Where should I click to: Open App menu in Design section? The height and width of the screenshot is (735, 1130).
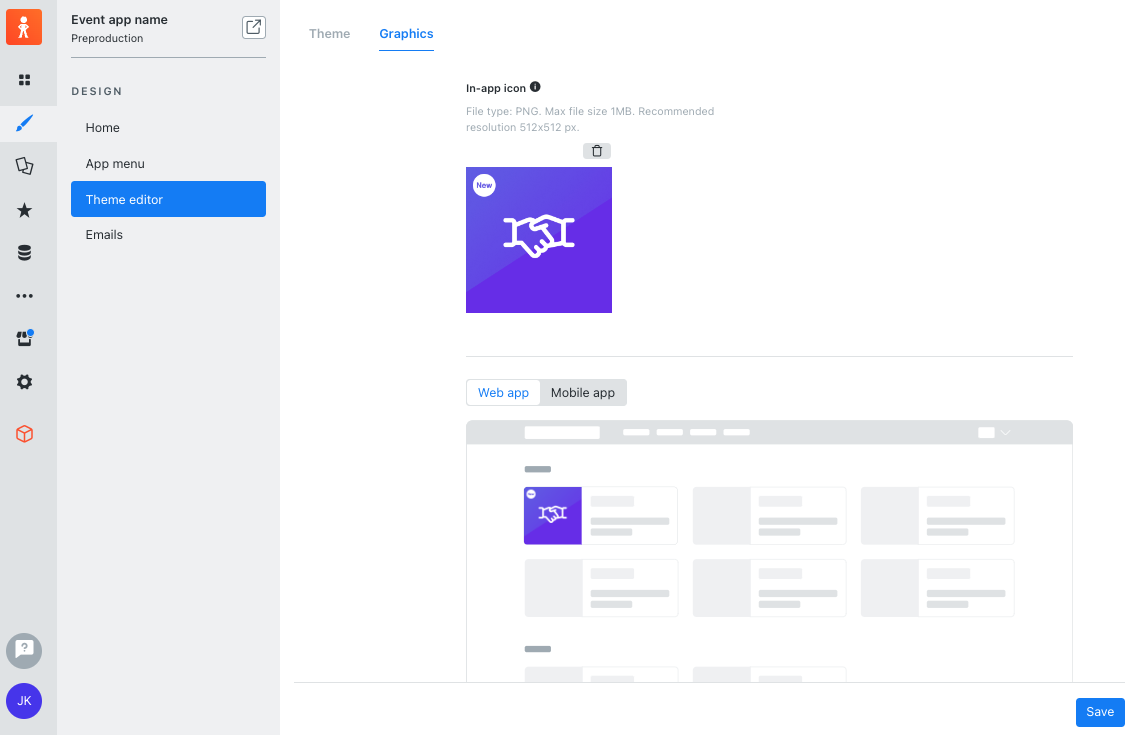168,164
